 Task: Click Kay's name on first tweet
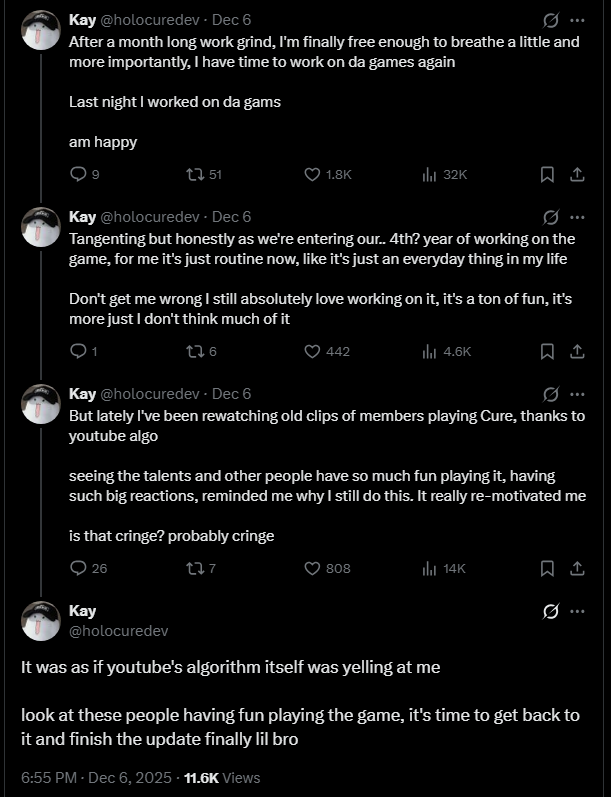pyautogui.click(x=82, y=20)
